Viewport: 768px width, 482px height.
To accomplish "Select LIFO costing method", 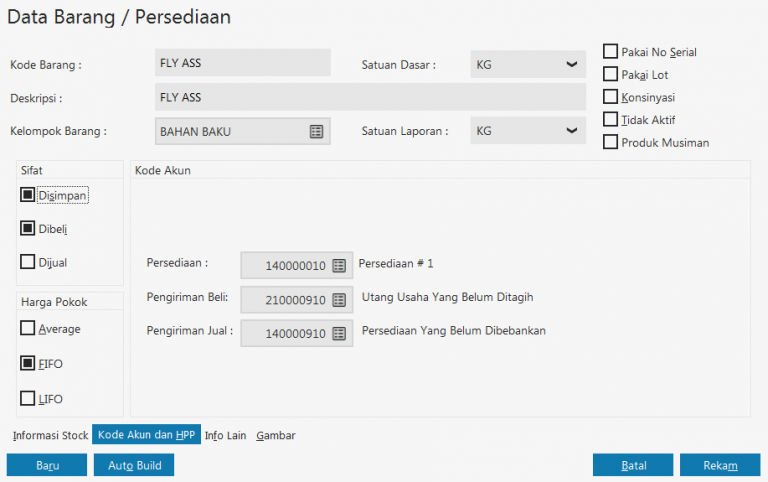I will coord(28,399).
